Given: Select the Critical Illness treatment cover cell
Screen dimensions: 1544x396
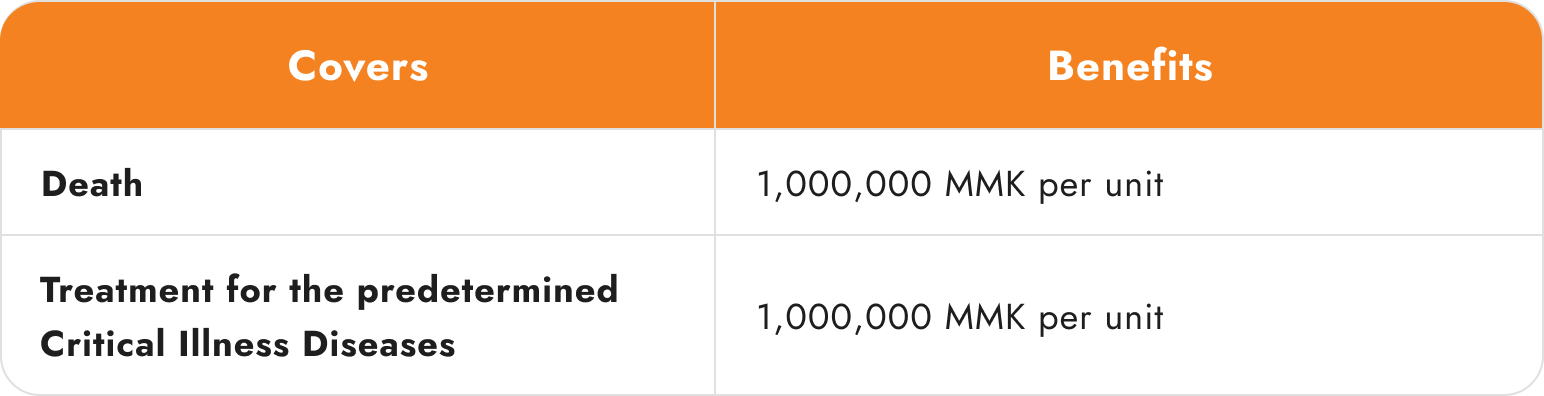Looking at the screenshot, I should (x=358, y=316).
